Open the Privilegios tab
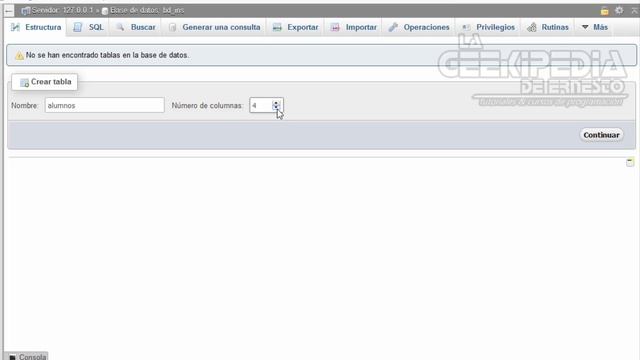The height and width of the screenshot is (360, 640). click(488, 27)
